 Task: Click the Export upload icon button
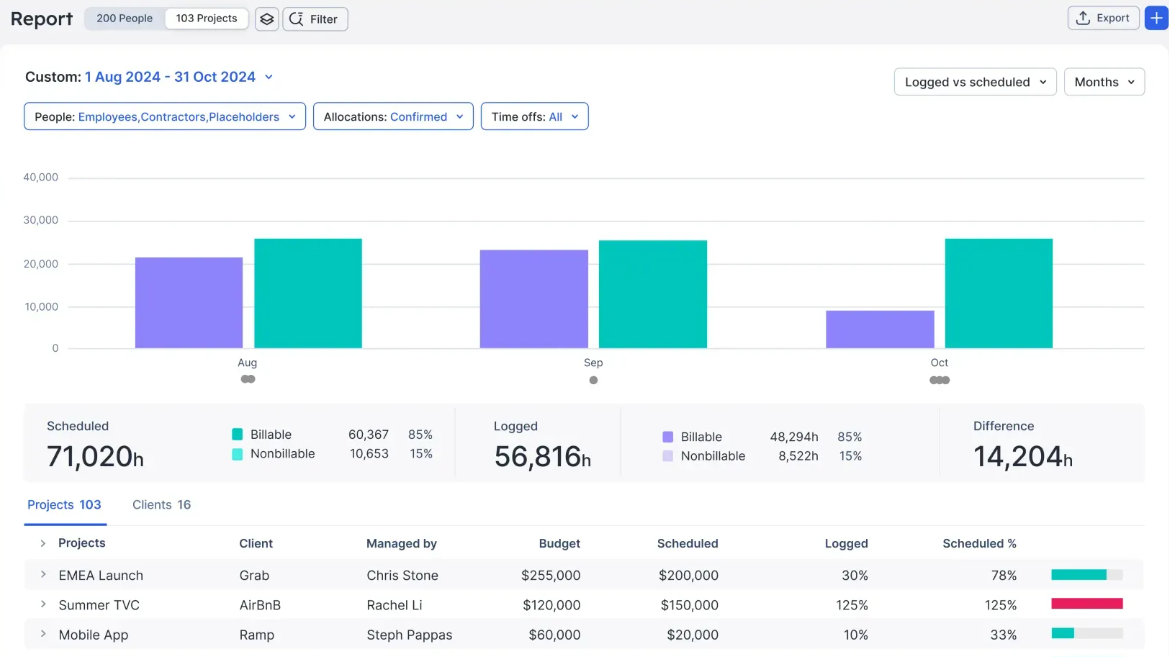tap(1103, 18)
